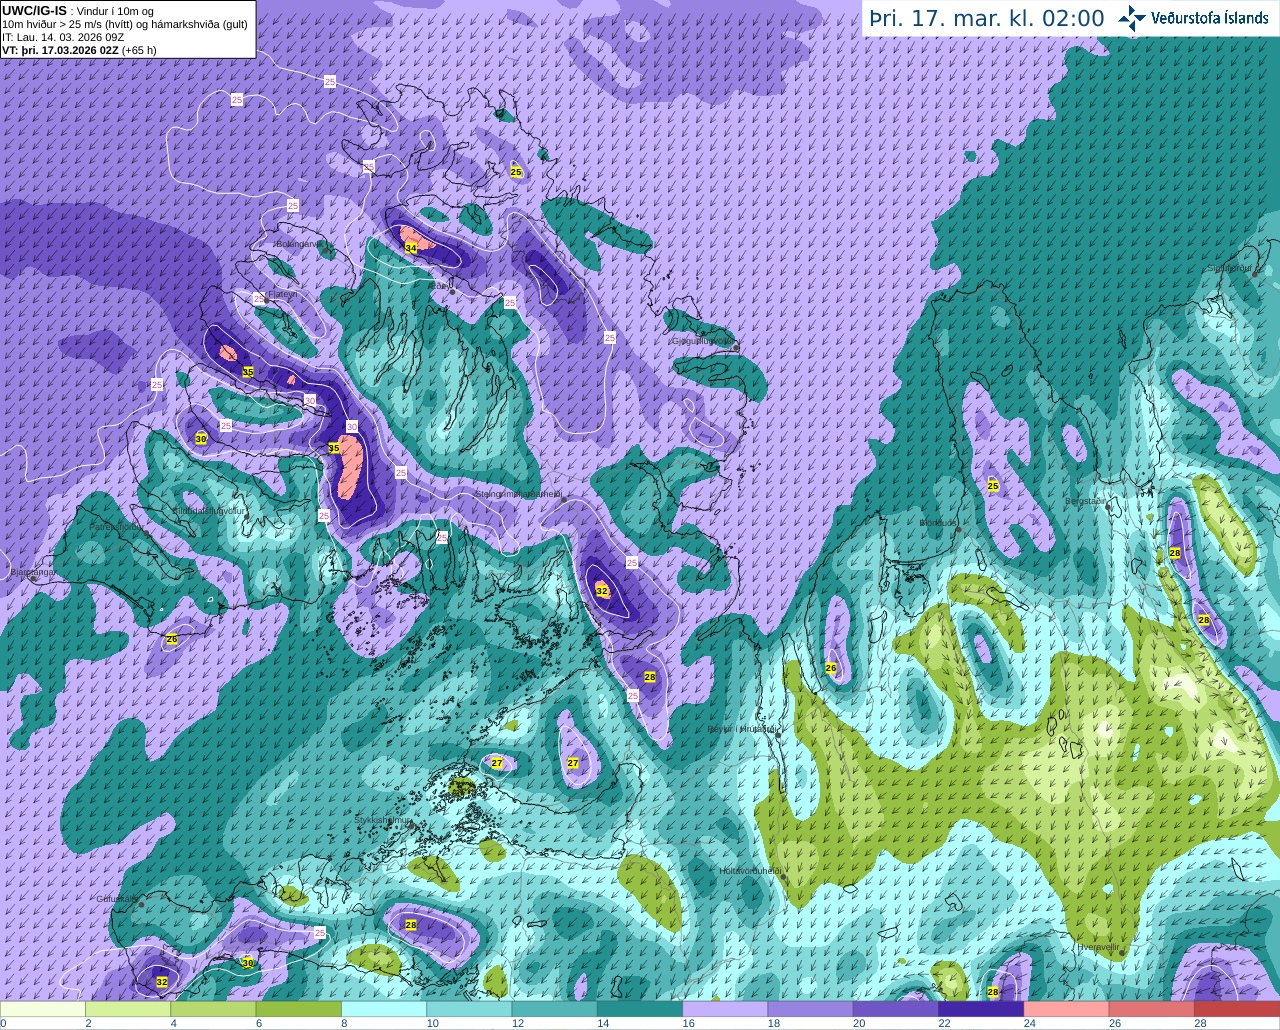Click the Bíldudalsflugvöllur station label
The height and width of the screenshot is (1030, 1280).
pos(208,509)
